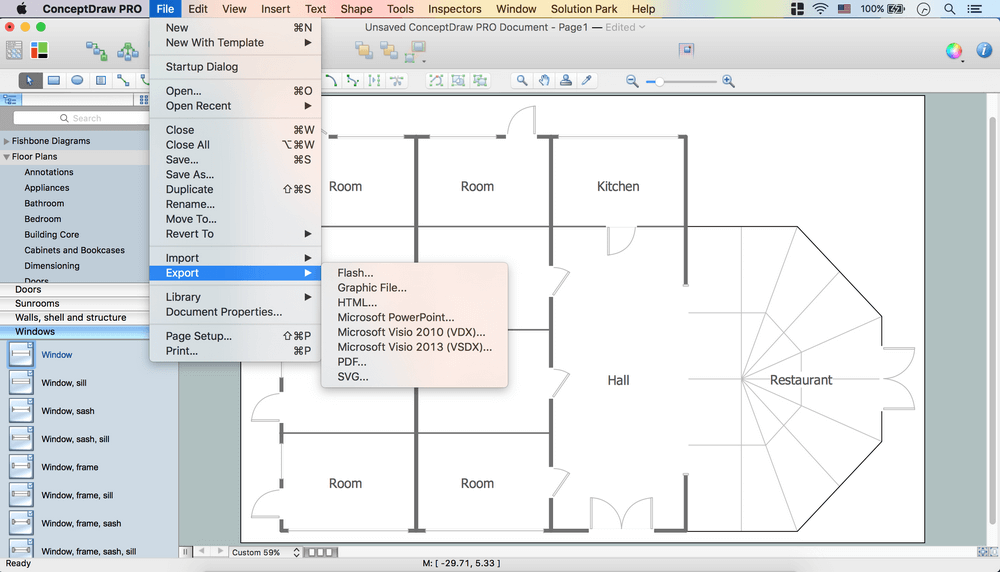Open the New With Template submenu

click(235, 43)
